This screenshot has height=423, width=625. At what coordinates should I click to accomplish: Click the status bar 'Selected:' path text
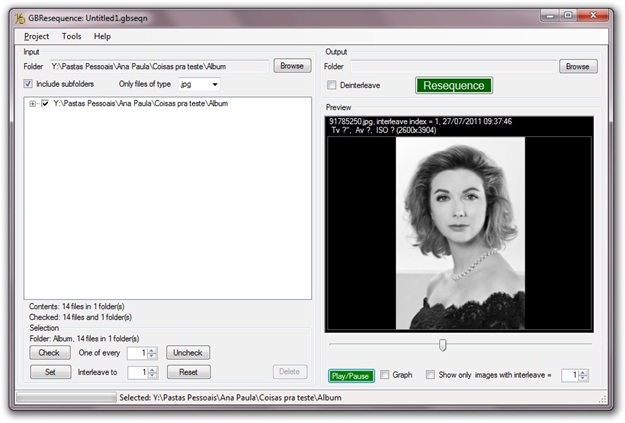(x=230, y=398)
